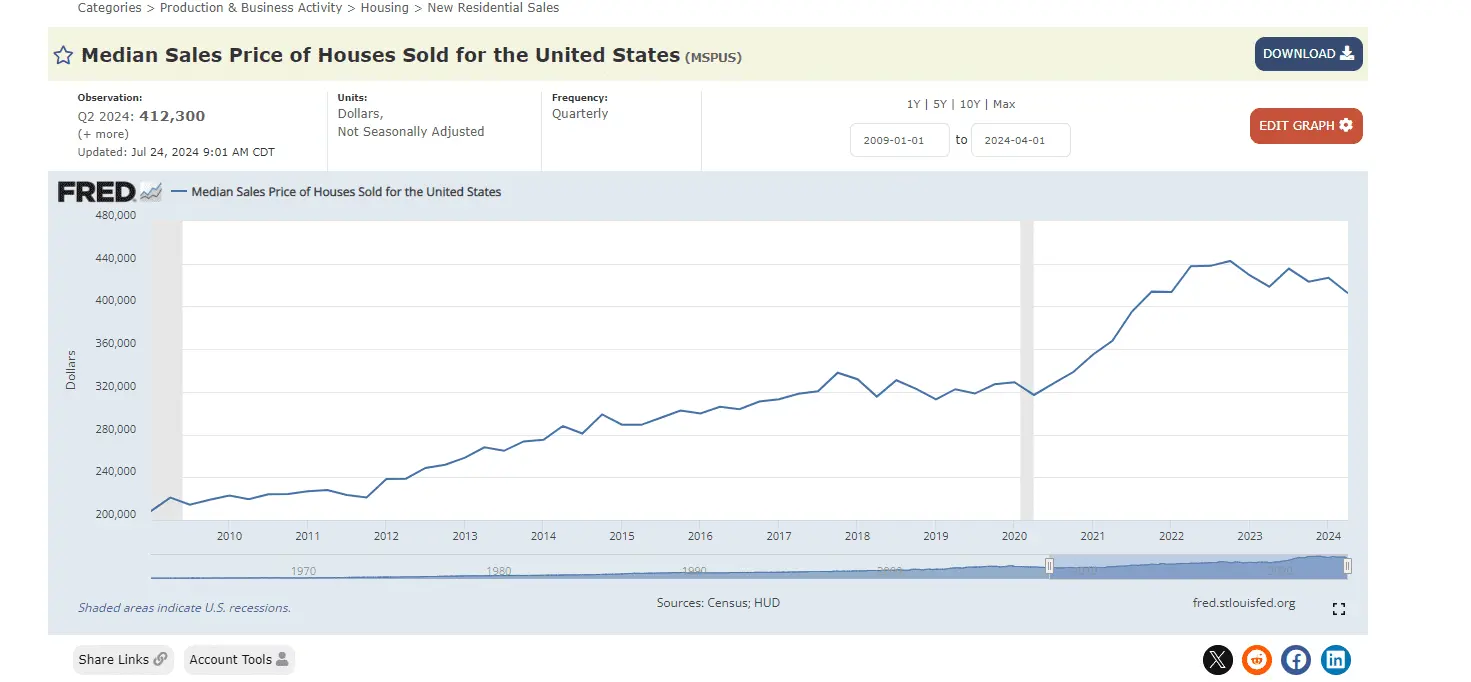Image resolution: width=1471 pixels, height=682 pixels.
Task: Select the 5Y date range
Action: pyautogui.click(x=939, y=104)
